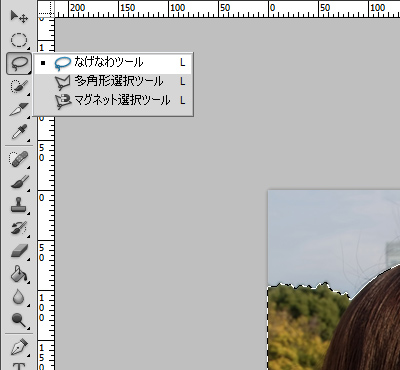The image size is (400, 370).
Task: Select the Elliptical Marquee tool
Action: pos(19,40)
